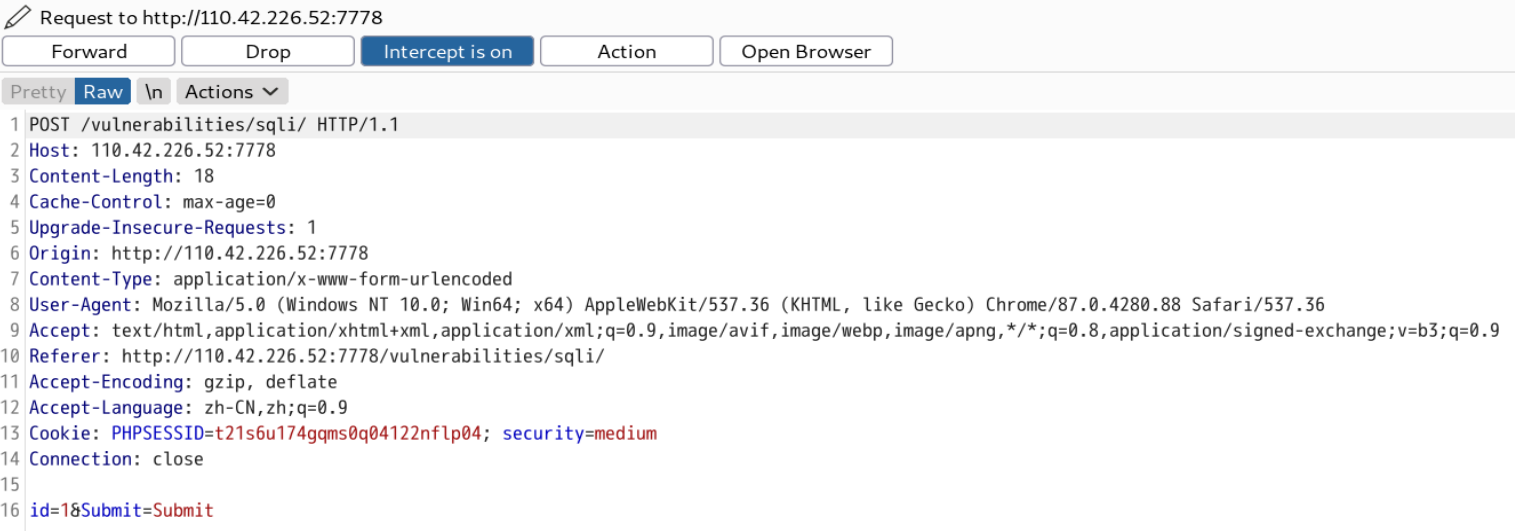Click the Upgrade-Insecure-Requests header line

click(x=172, y=228)
